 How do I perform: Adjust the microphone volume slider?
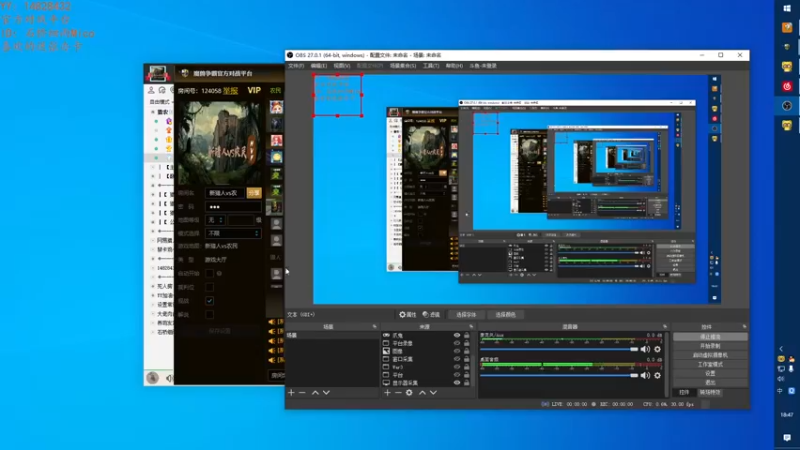559,349
